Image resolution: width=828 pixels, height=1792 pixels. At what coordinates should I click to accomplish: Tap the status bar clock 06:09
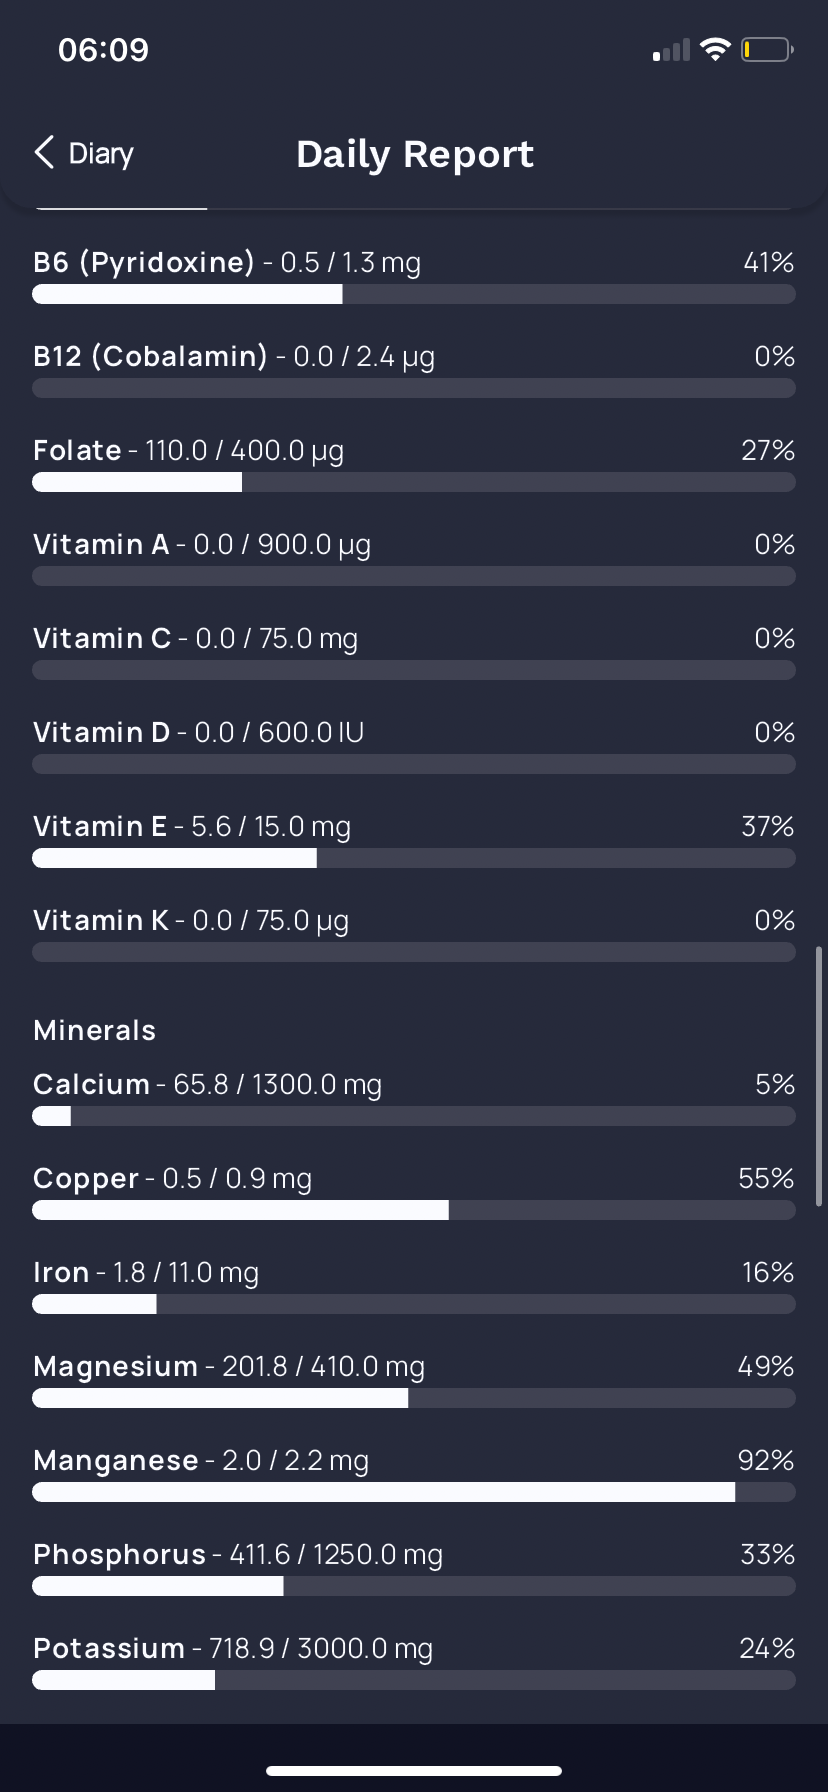tap(103, 50)
